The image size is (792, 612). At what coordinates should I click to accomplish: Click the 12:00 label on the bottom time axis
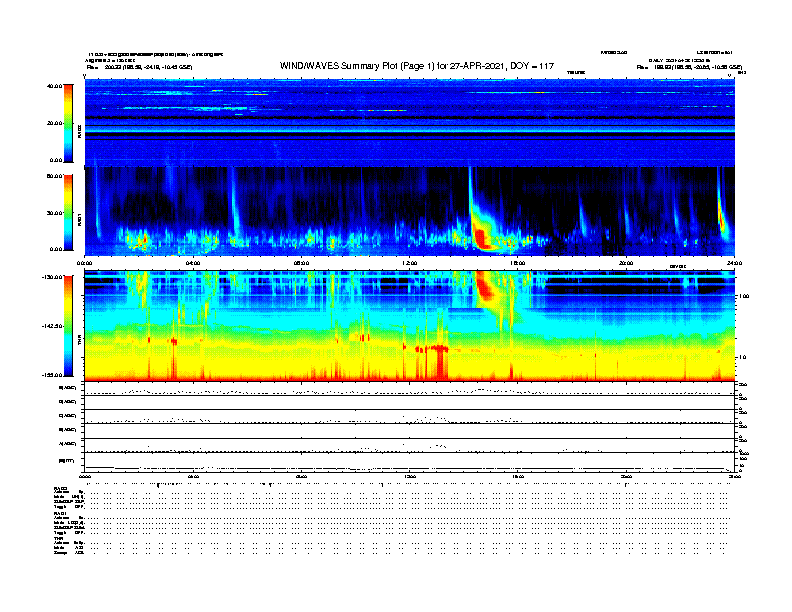pyautogui.click(x=410, y=476)
